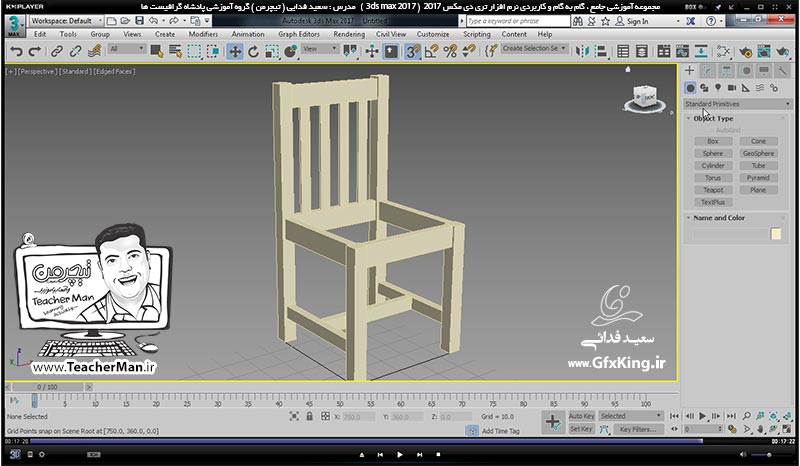Toggle Auto Key animation mode

click(581, 416)
